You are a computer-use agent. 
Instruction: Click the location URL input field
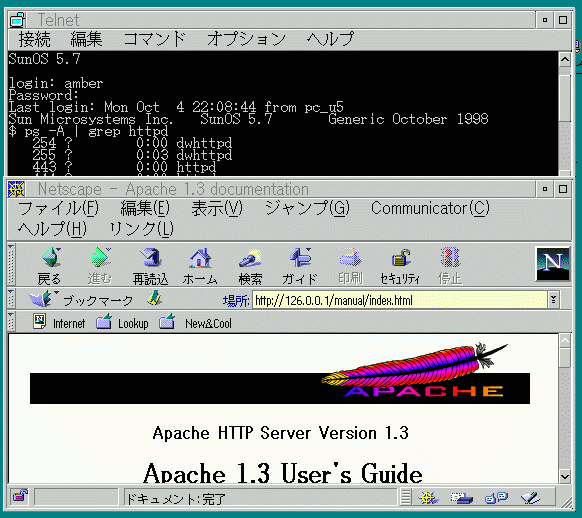point(400,300)
